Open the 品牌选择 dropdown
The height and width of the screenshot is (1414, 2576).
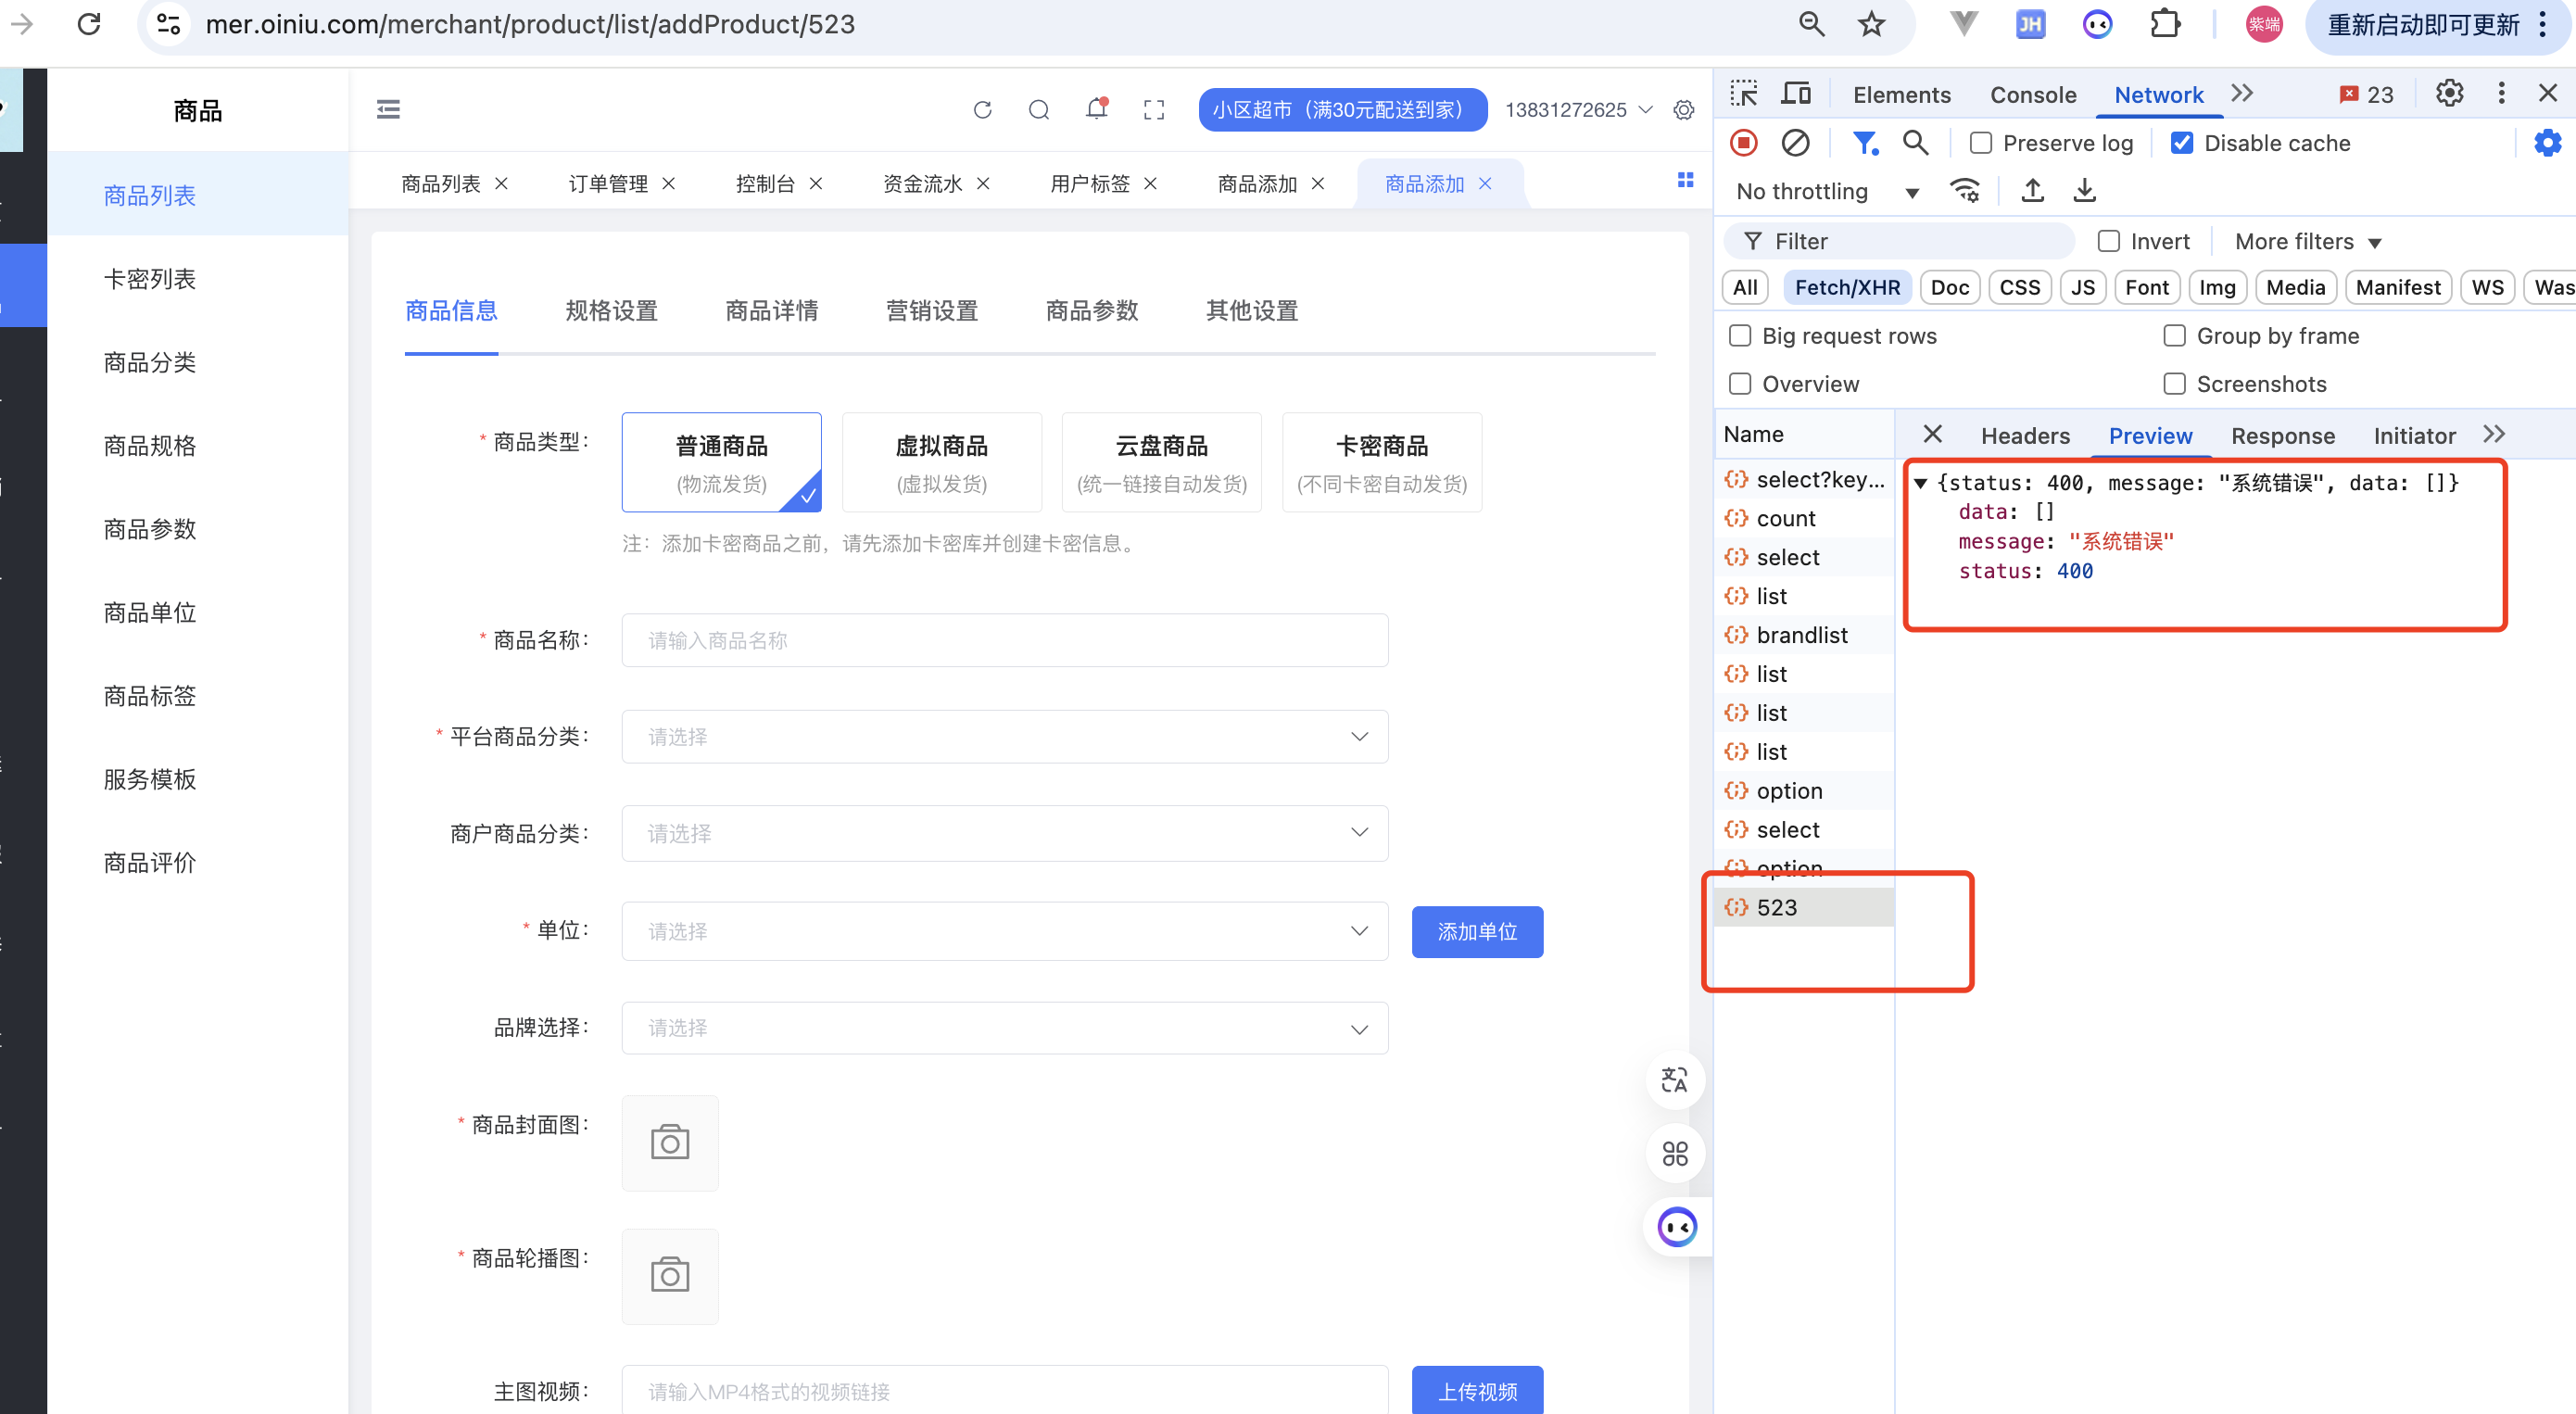point(1004,1028)
